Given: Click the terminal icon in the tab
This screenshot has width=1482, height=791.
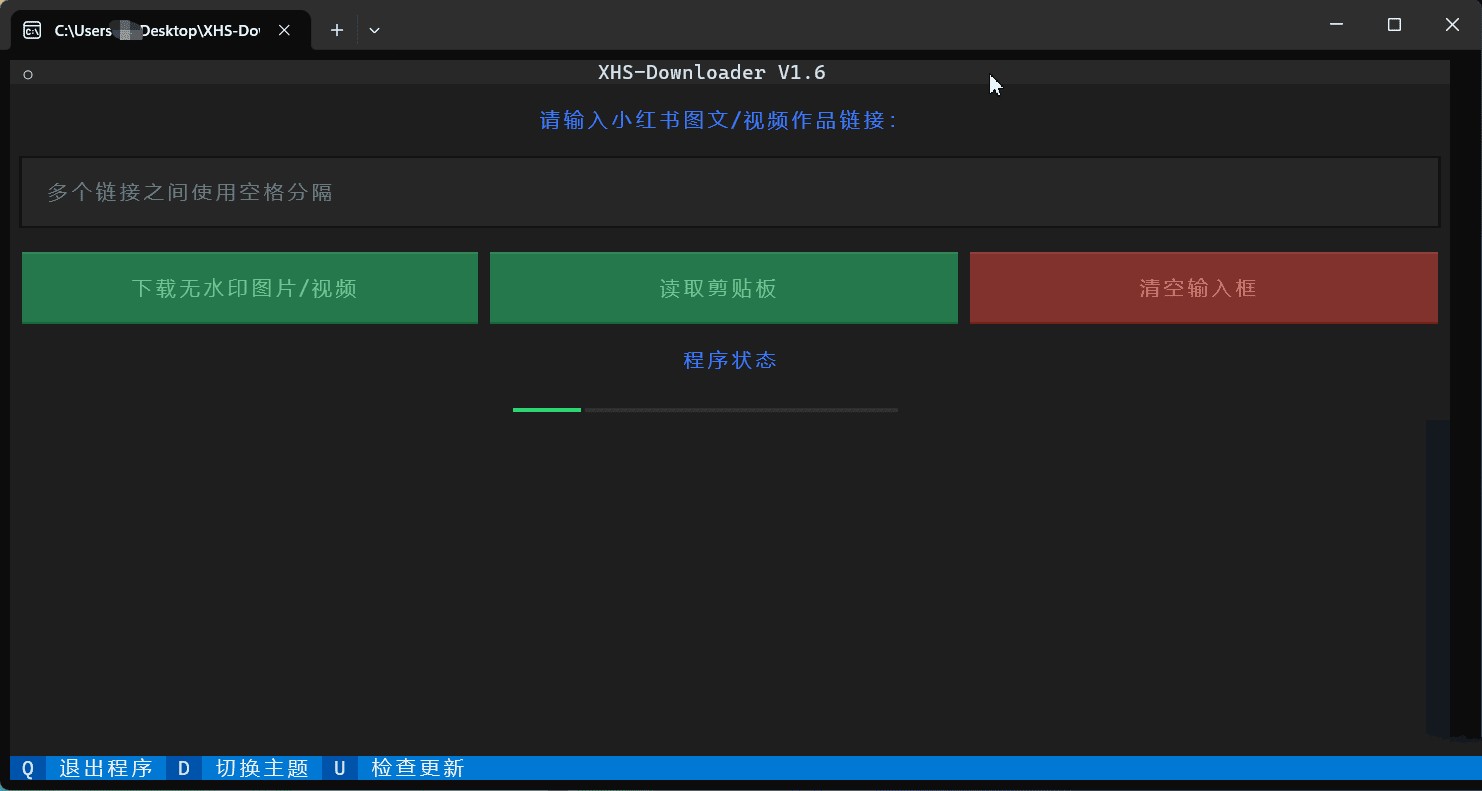Looking at the screenshot, I should (32, 30).
